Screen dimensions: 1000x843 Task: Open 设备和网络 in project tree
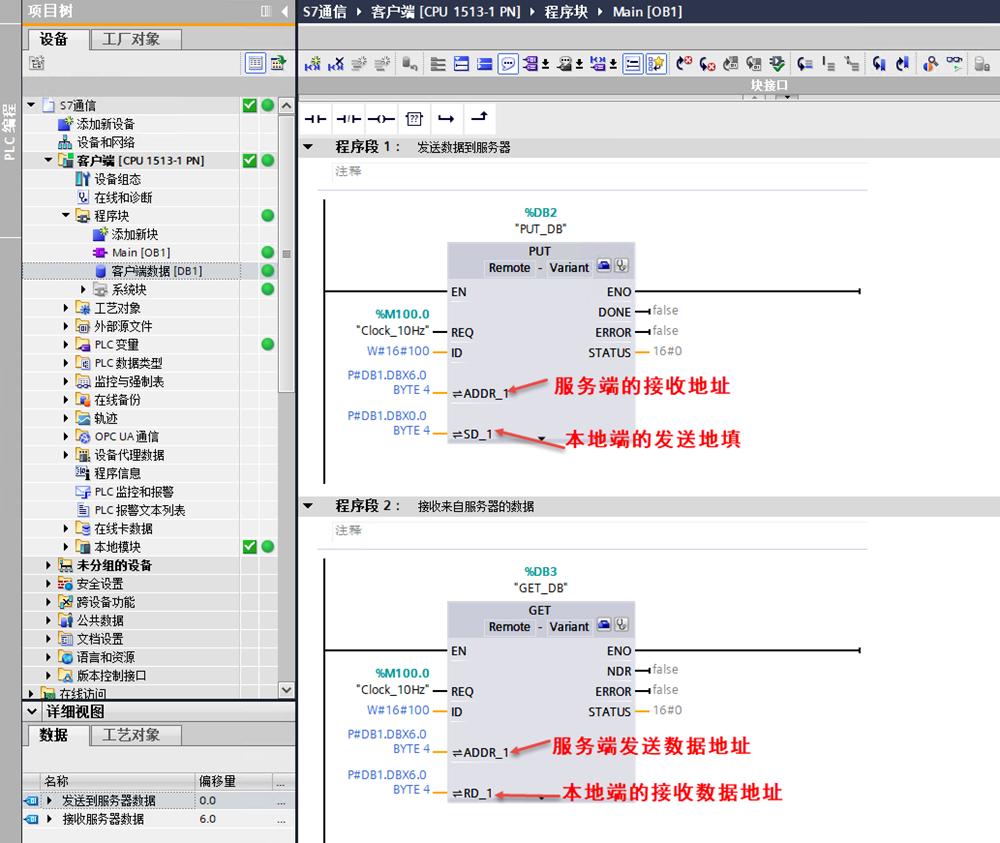click(x=105, y=142)
